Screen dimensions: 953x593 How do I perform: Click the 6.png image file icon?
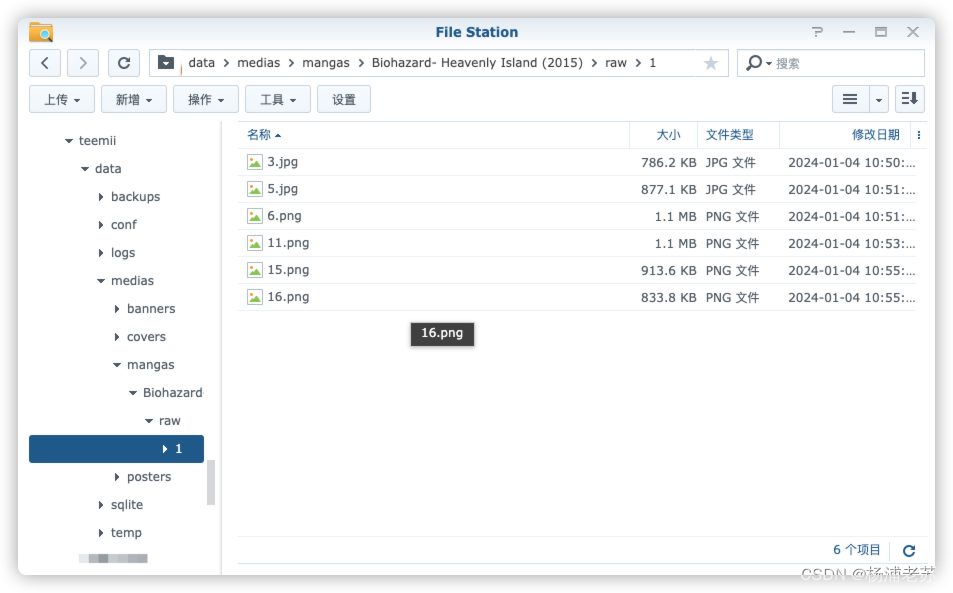(255, 216)
